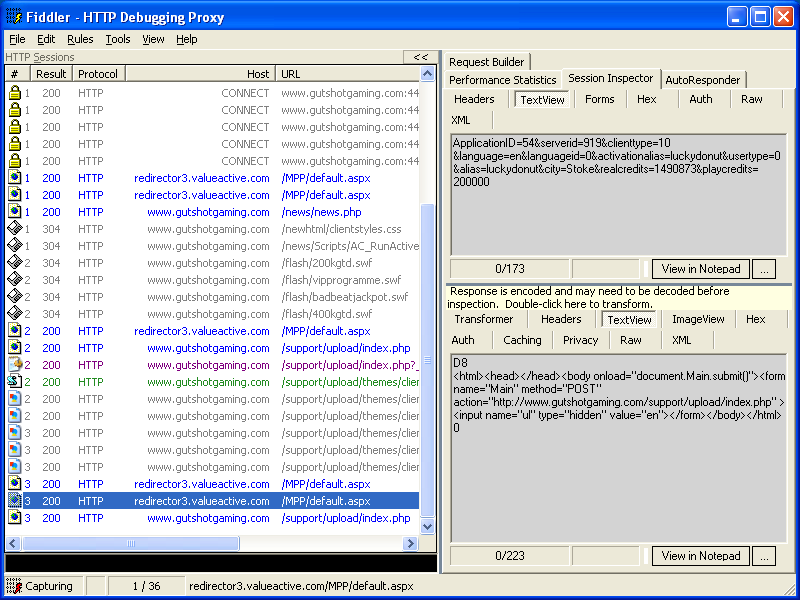Select the request TextView tab above the request body
Screen dimensions: 800x600
pos(542,99)
